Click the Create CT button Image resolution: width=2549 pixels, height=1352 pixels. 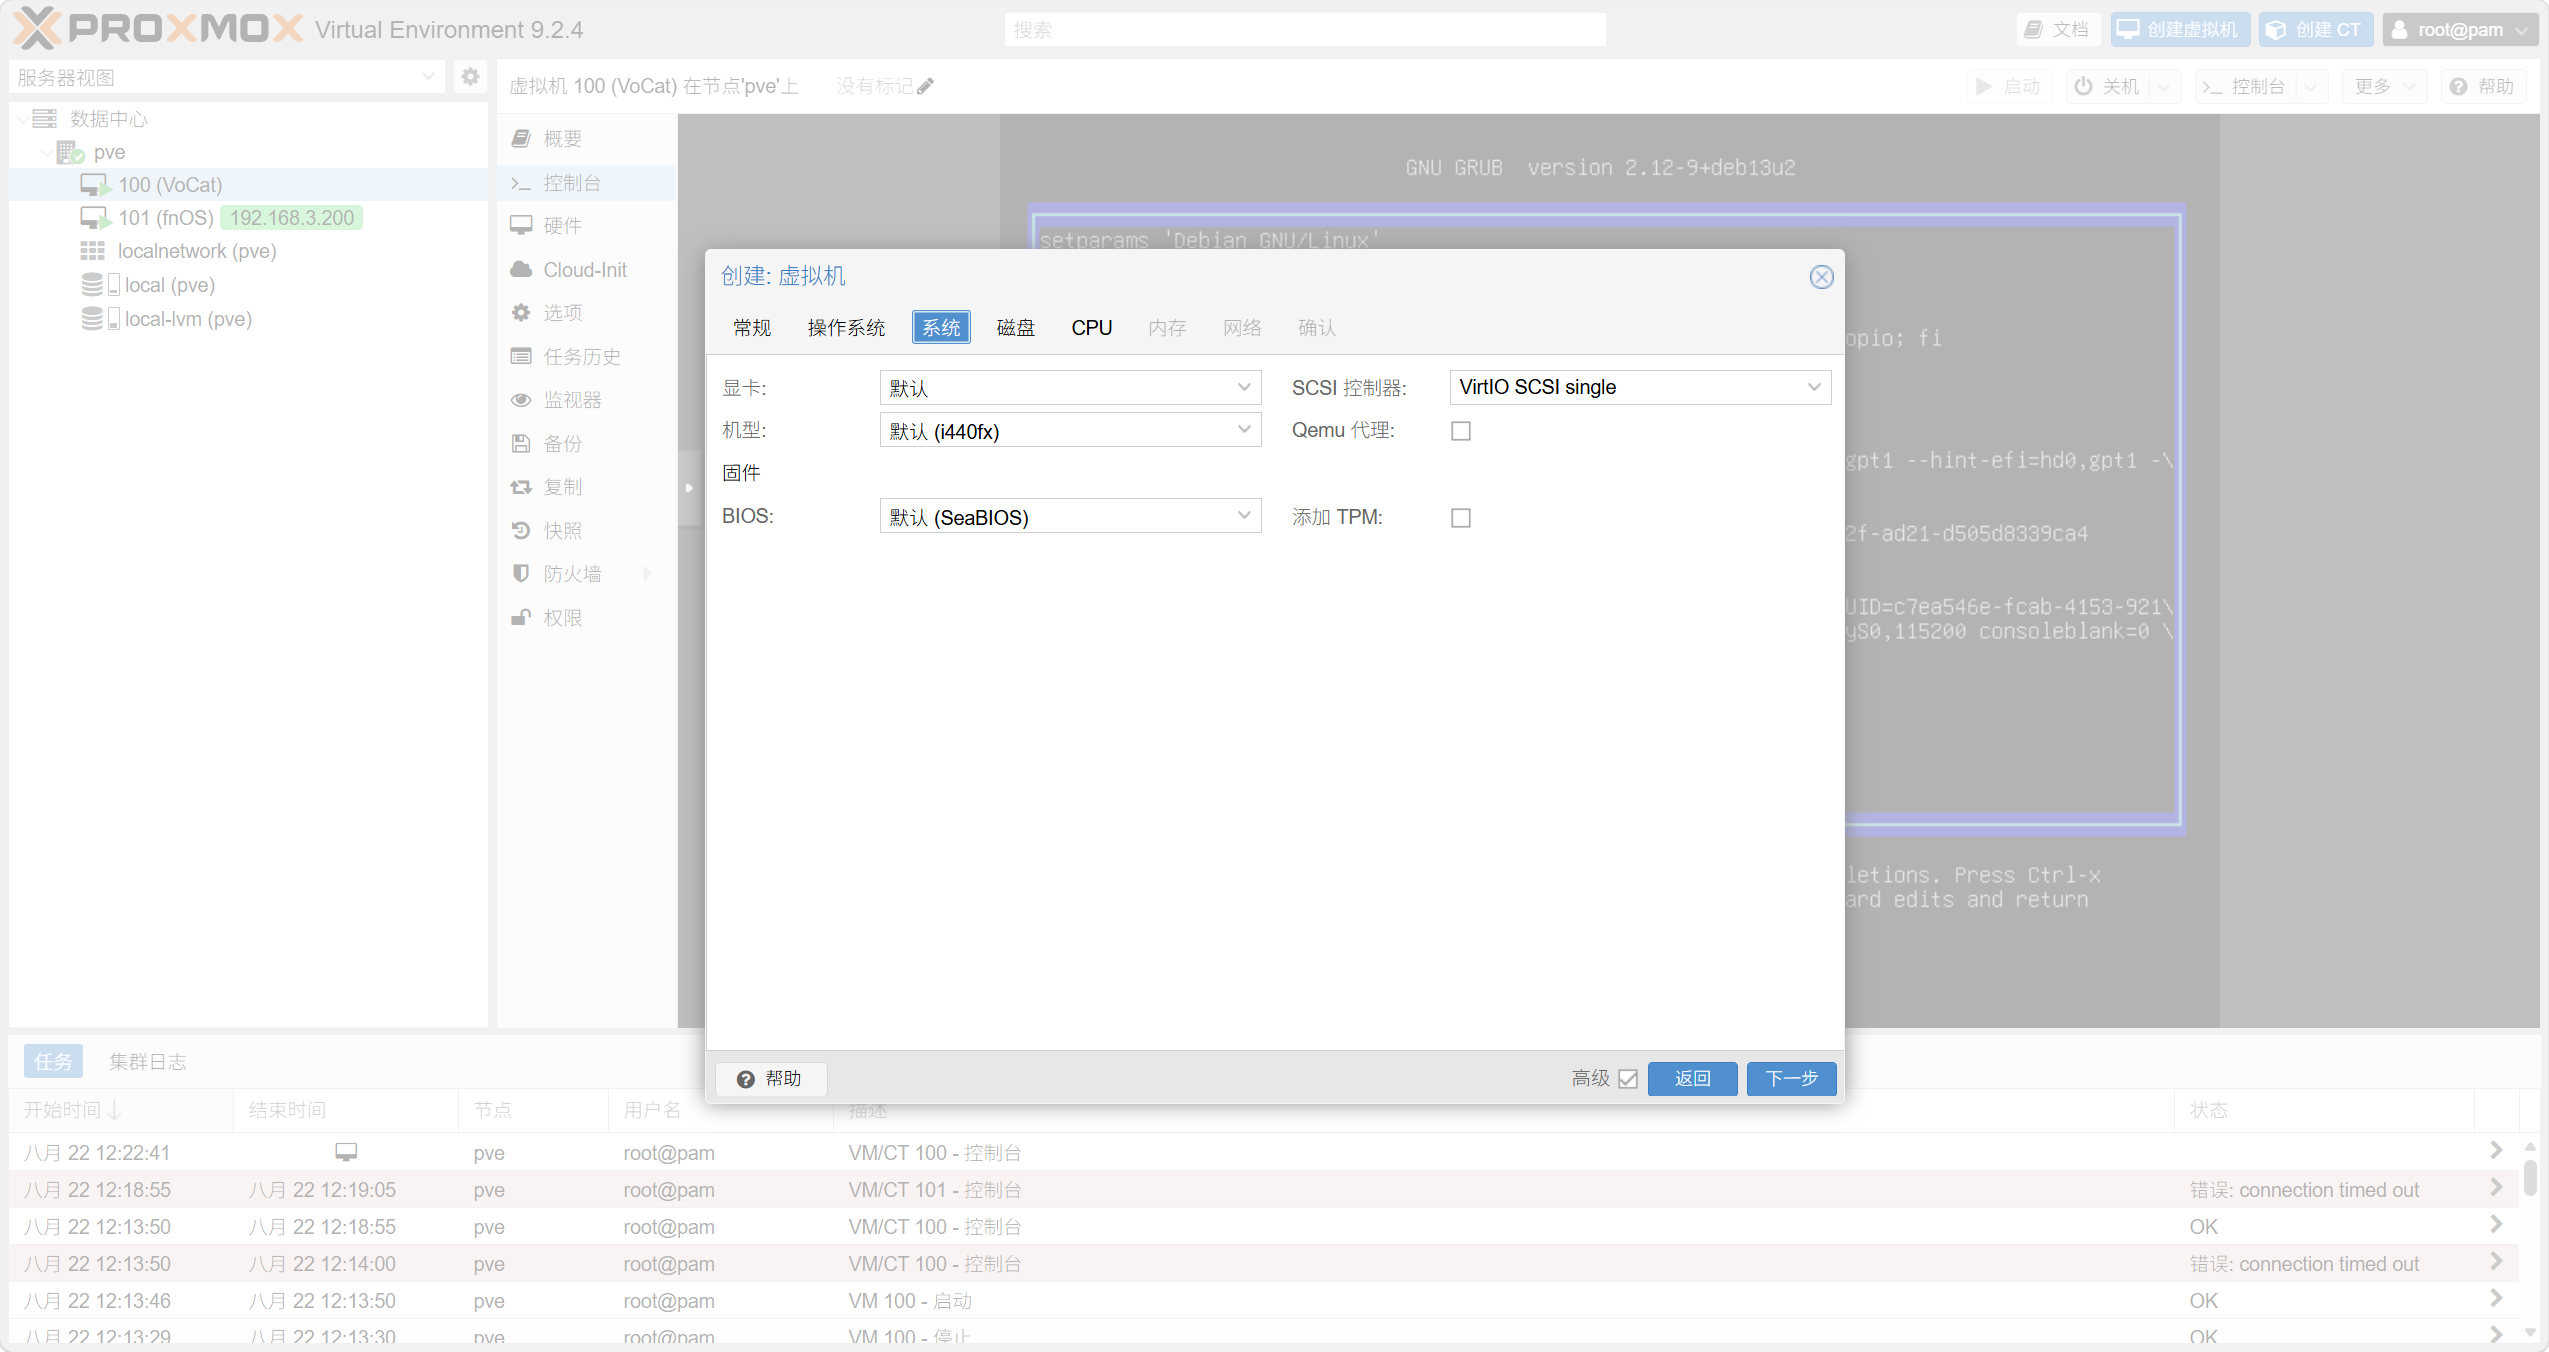click(2315, 30)
